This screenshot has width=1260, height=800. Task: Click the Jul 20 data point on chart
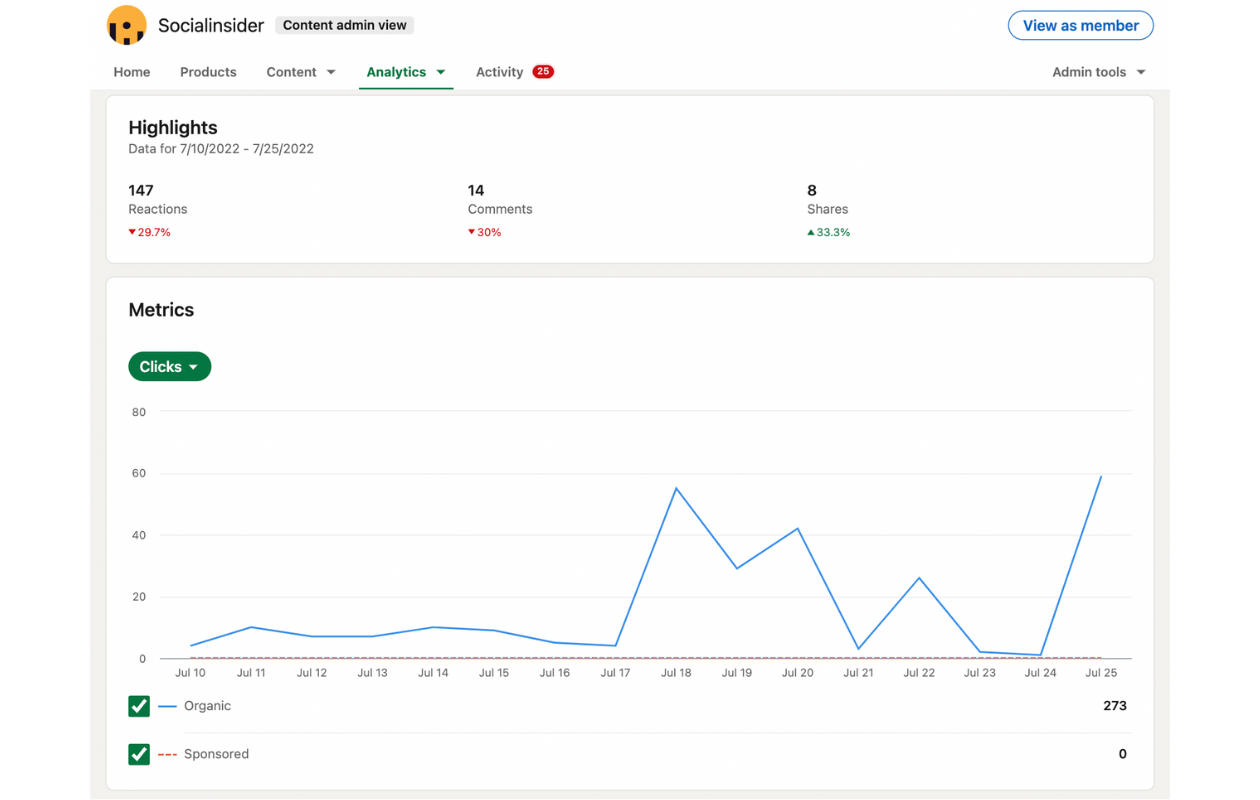tap(798, 528)
